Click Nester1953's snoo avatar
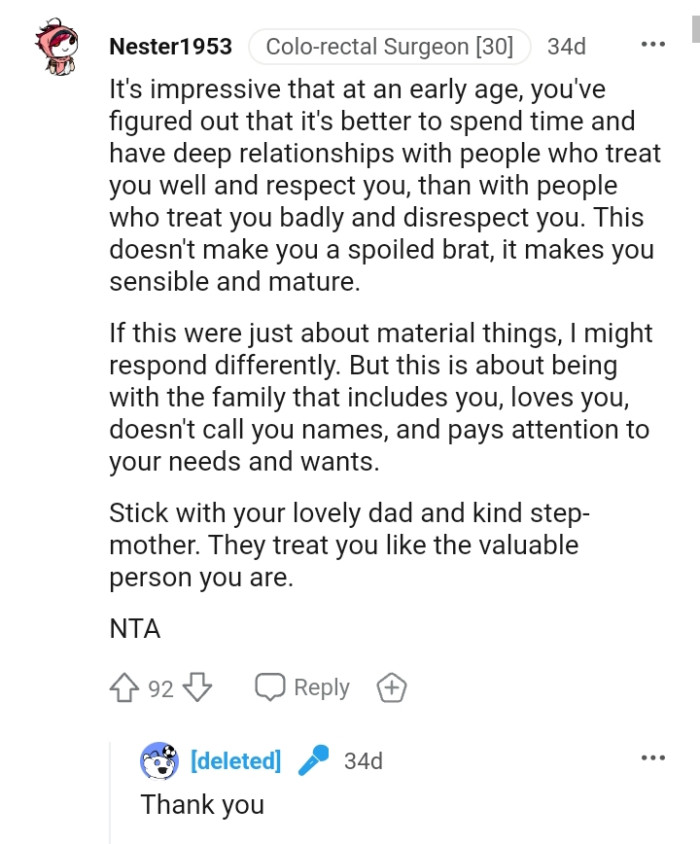Image resolution: width=700 pixels, height=844 pixels. click(x=55, y=45)
